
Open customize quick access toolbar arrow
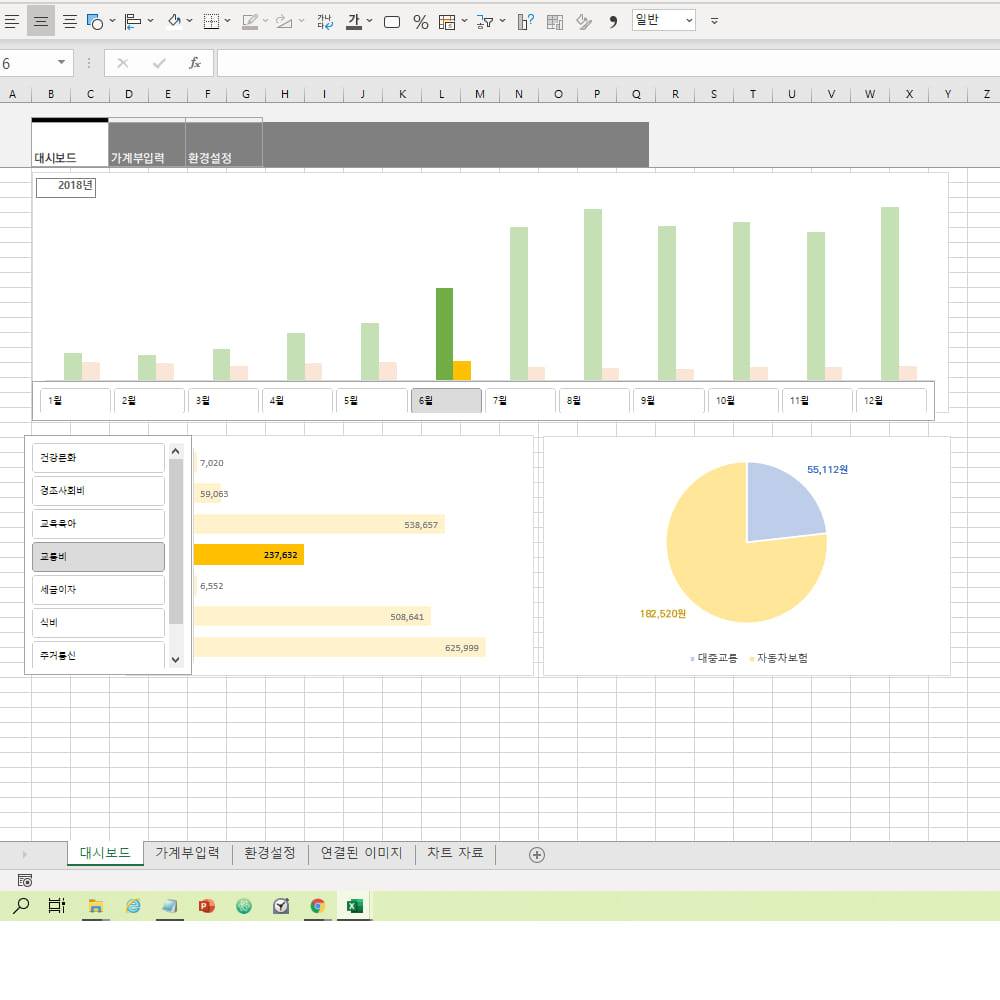click(x=714, y=21)
